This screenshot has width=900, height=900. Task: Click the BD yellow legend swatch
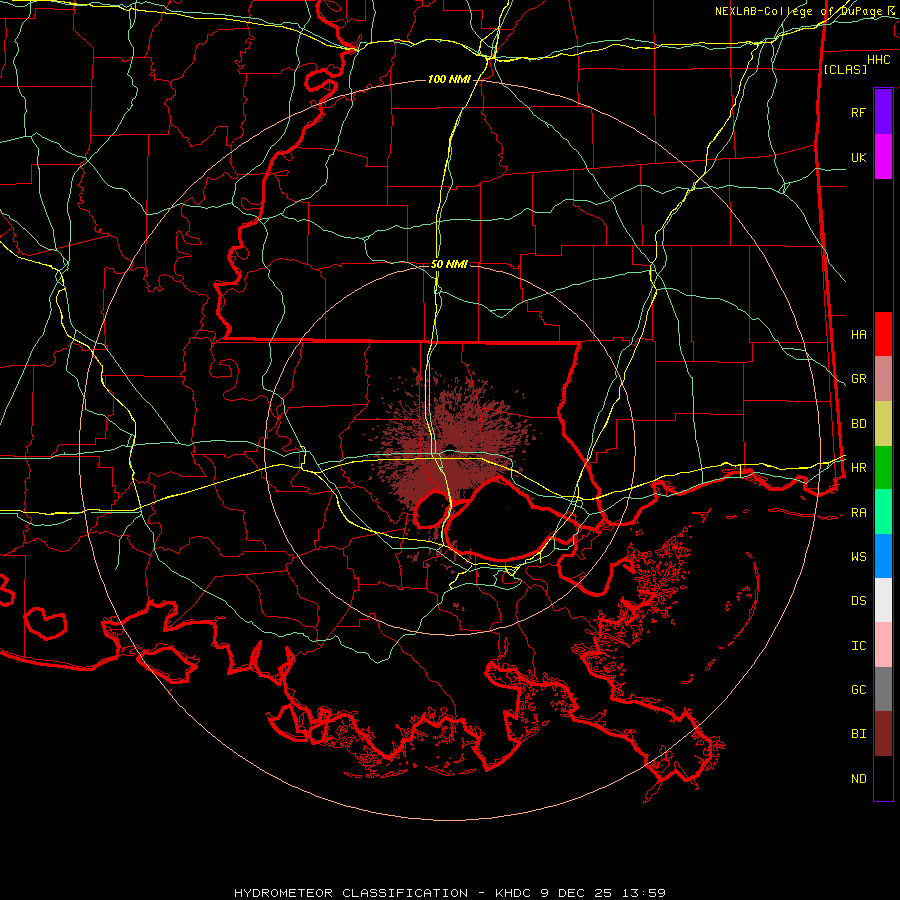tap(883, 424)
